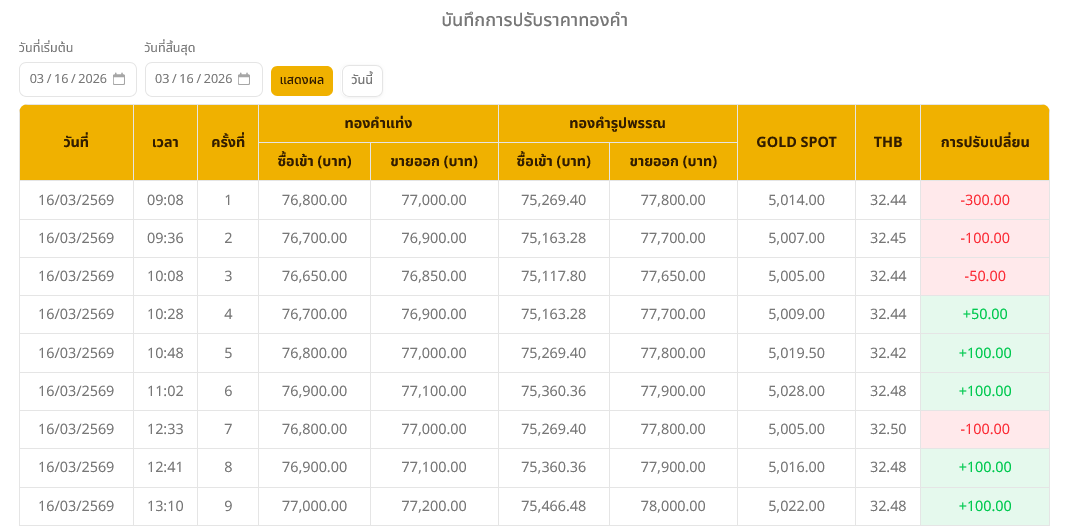Click the end date input field
The height and width of the screenshot is (530, 1068).
(193, 79)
